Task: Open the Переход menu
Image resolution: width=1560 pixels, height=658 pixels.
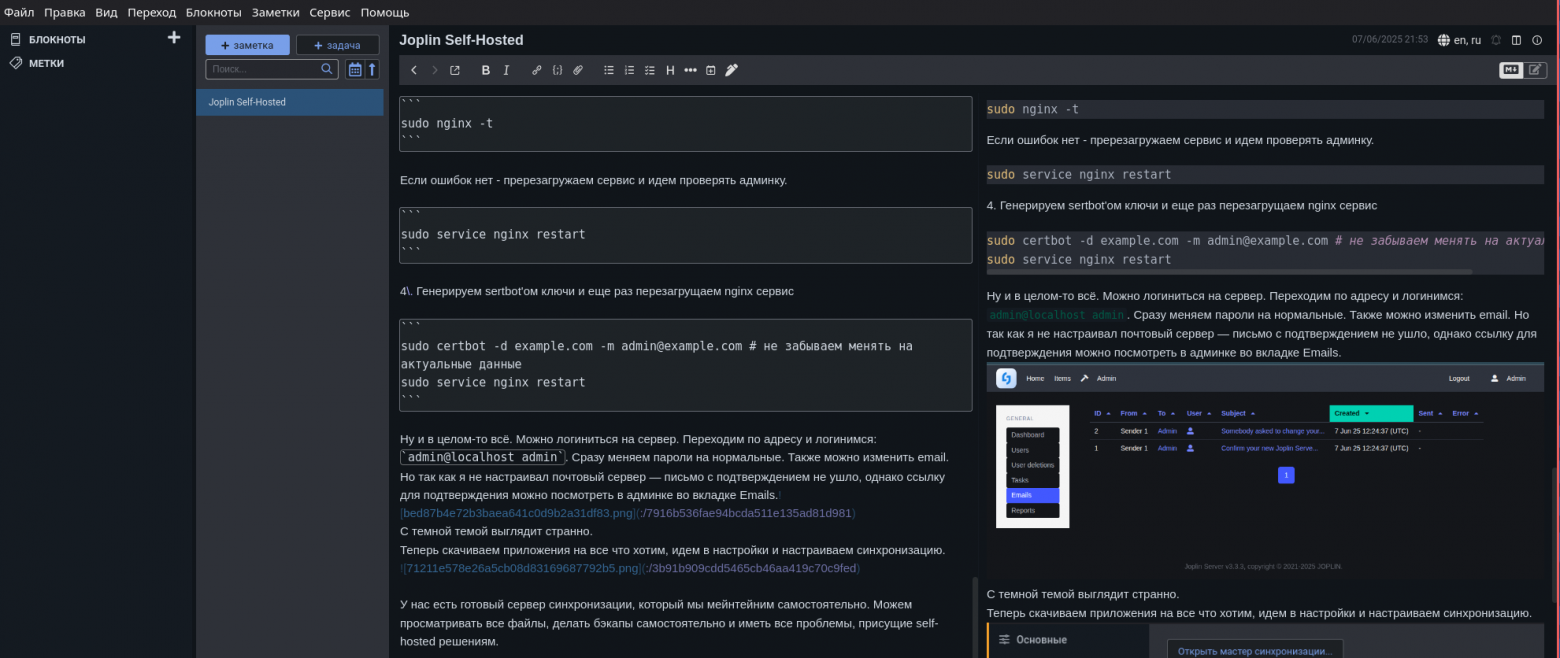Action: point(152,12)
